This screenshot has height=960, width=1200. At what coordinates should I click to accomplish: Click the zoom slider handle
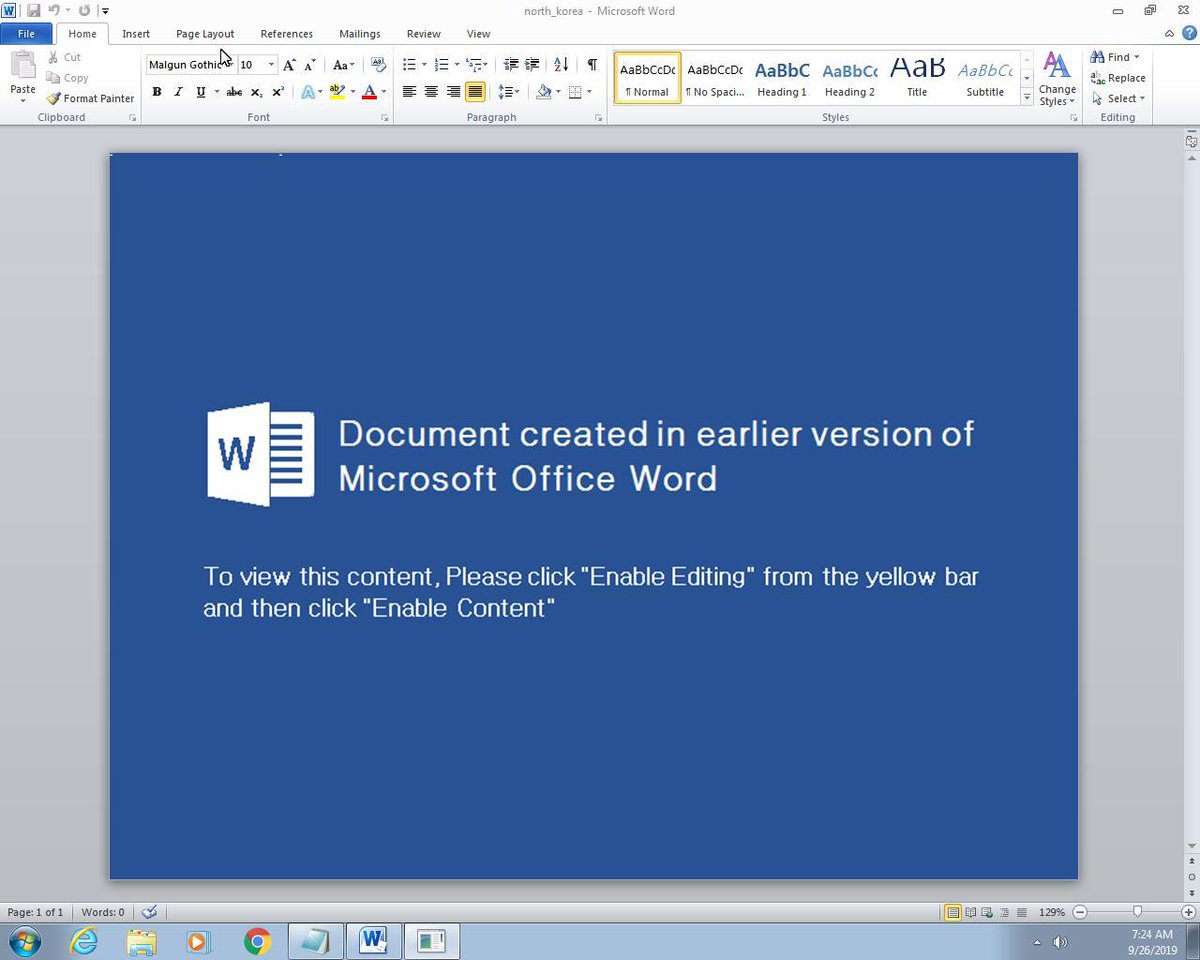(1137, 912)
